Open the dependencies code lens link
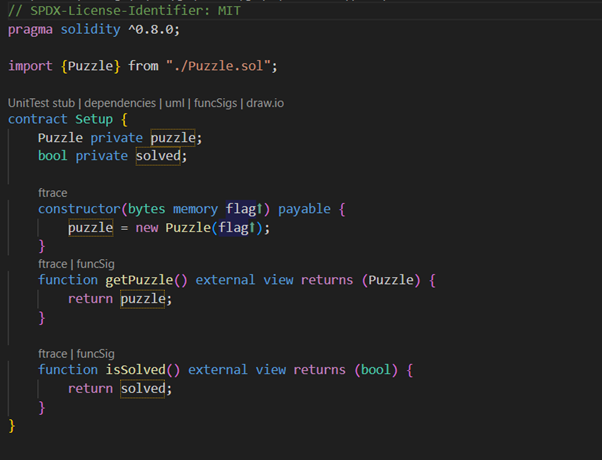 [120, 103]
